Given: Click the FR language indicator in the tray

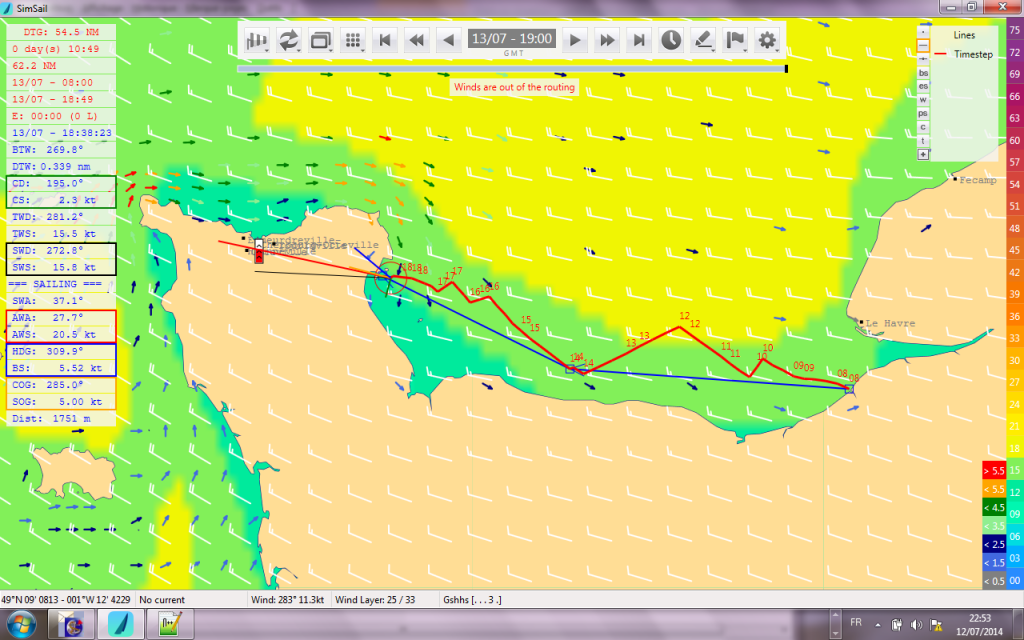Looking at the screenshot, I should 856,622.
